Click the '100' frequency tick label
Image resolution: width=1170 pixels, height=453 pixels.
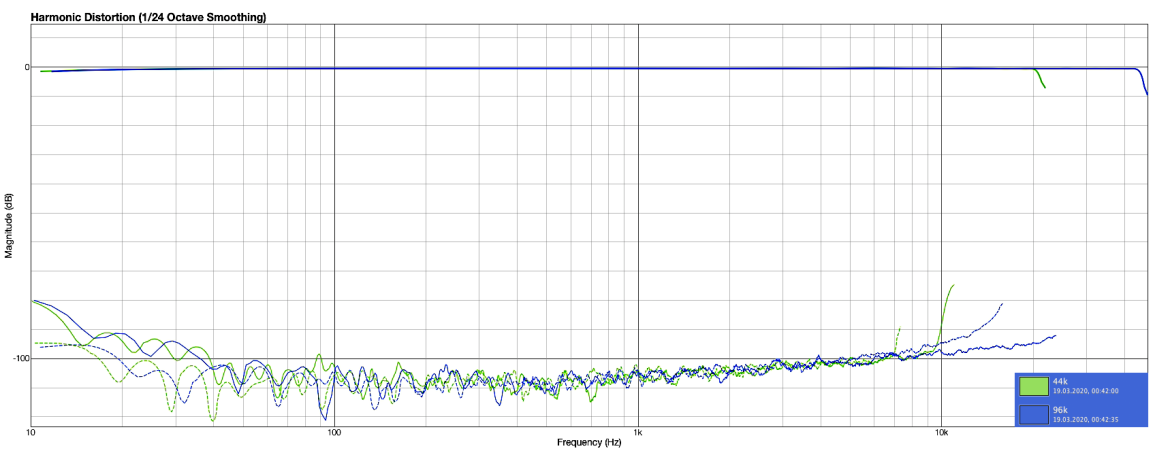tap(334, 432)
